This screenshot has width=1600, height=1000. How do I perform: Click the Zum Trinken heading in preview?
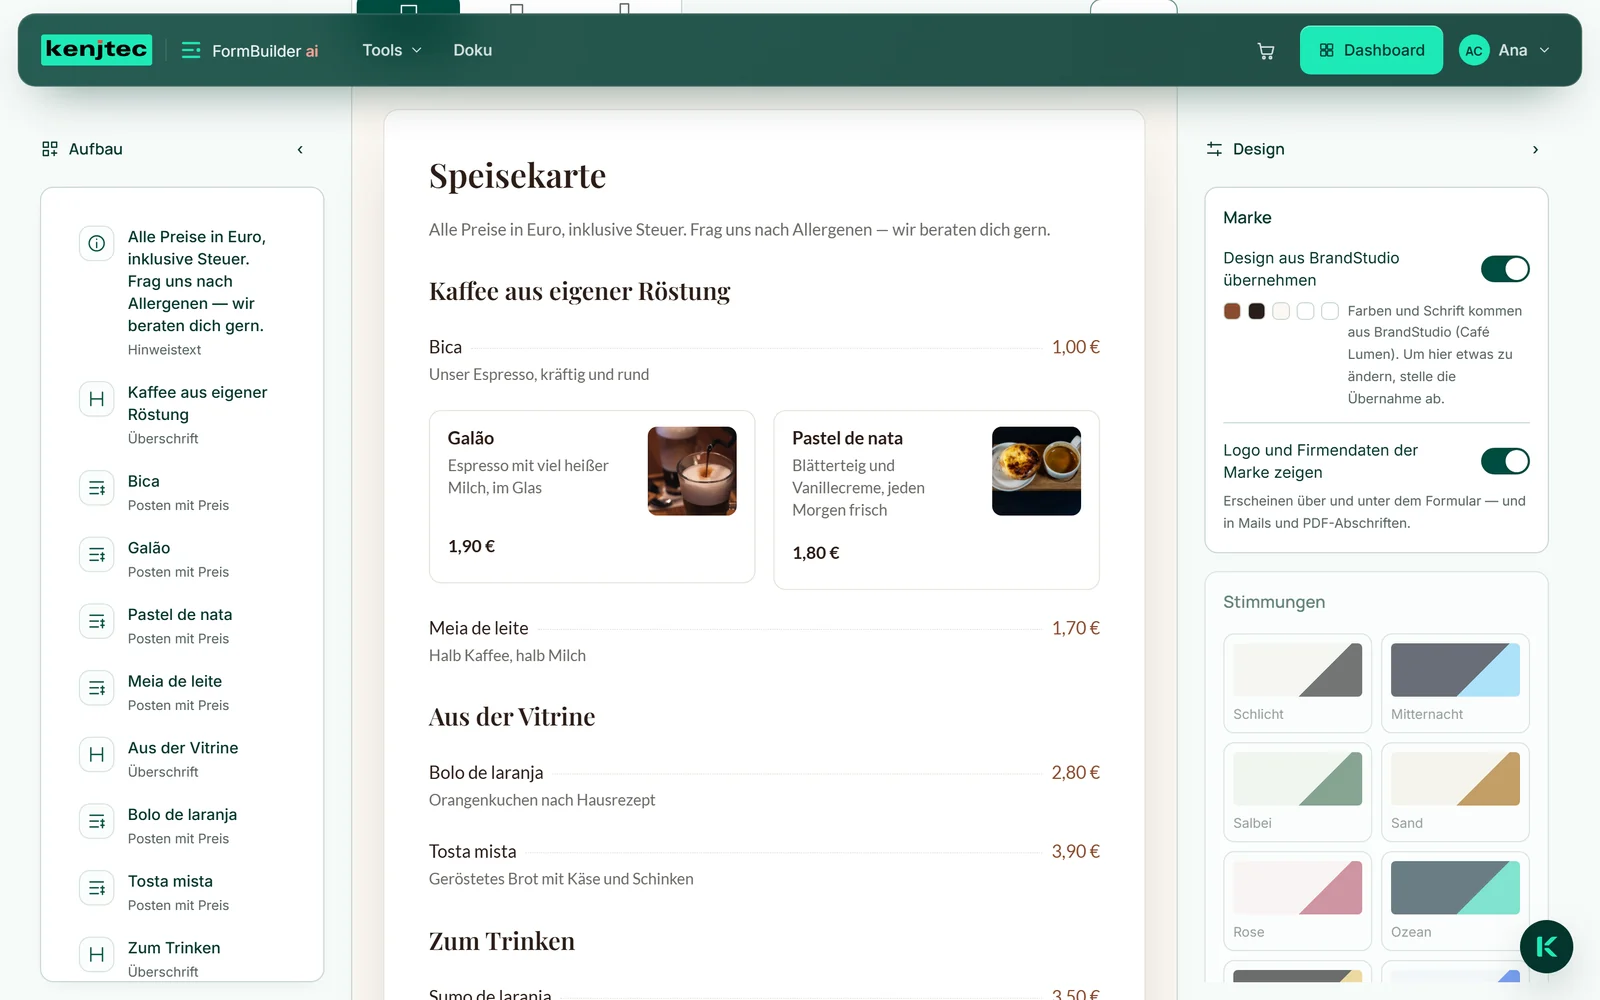click(502, 941)
